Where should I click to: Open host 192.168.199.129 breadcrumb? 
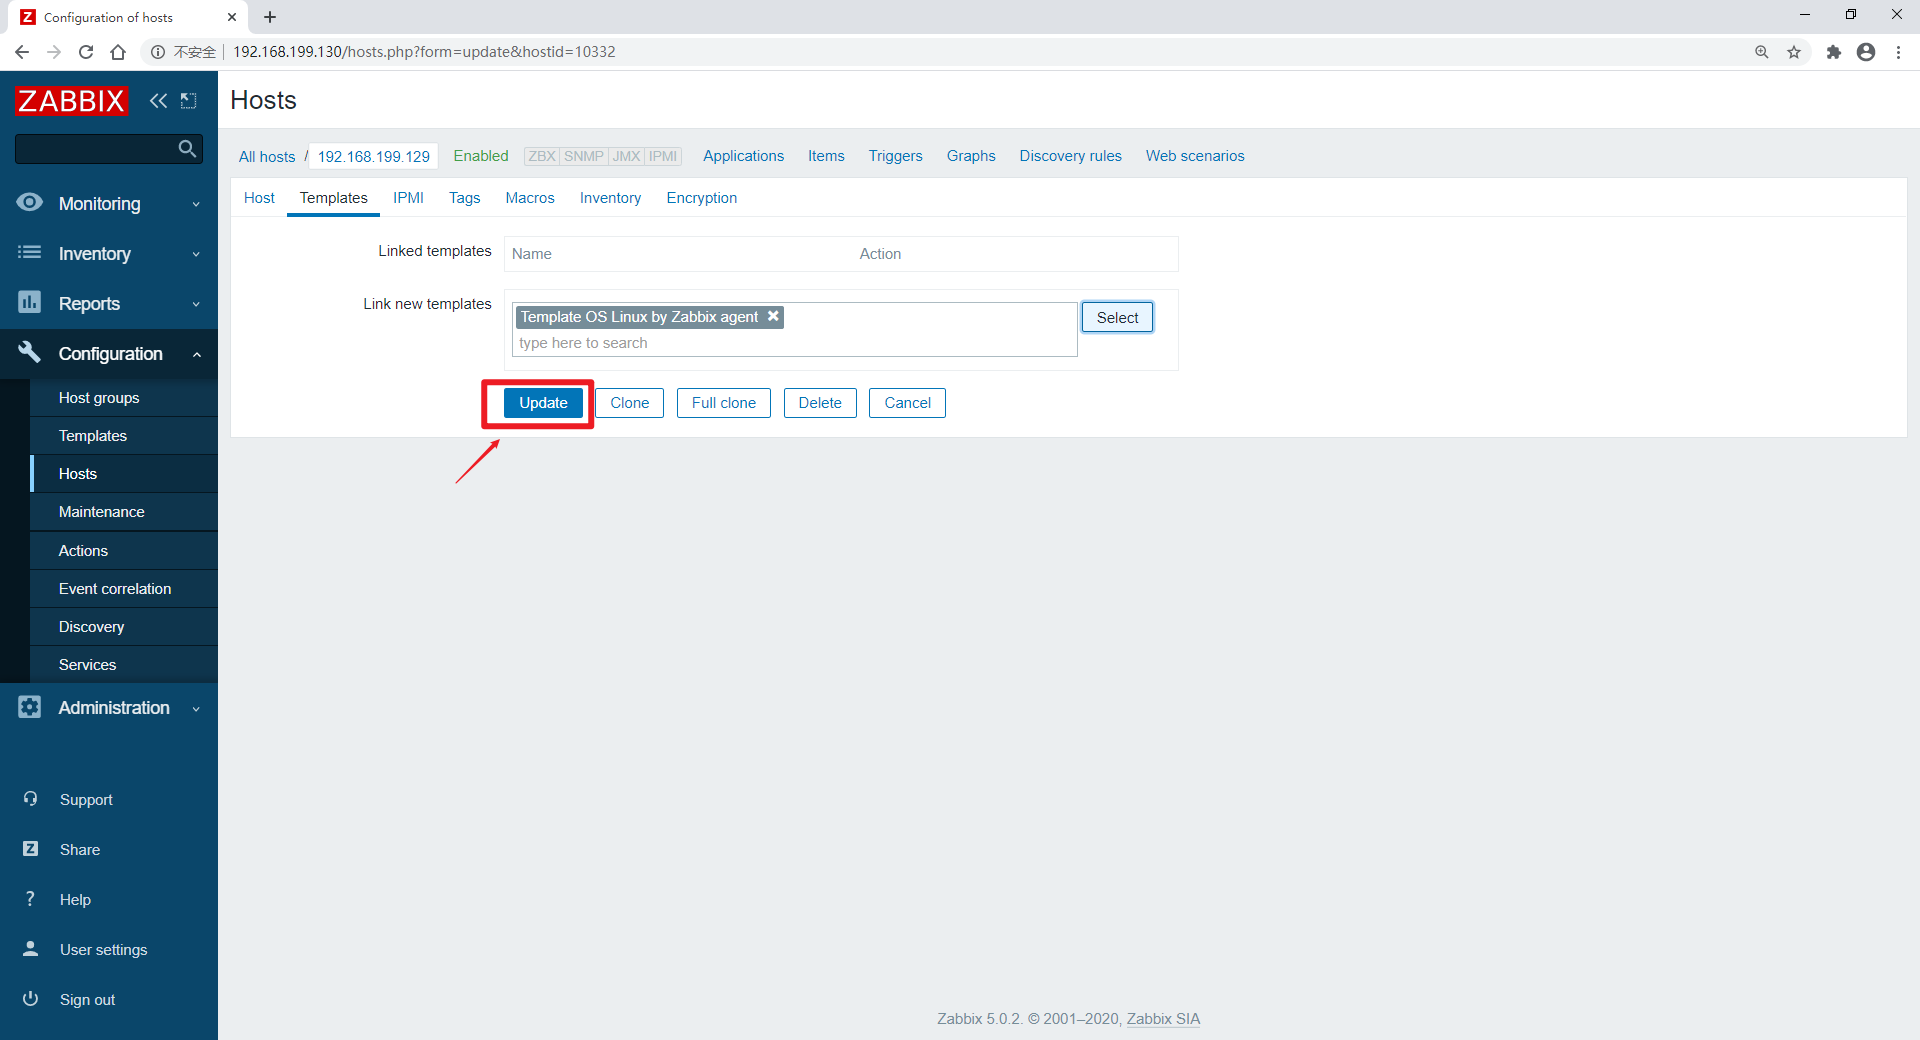[374, 156]
